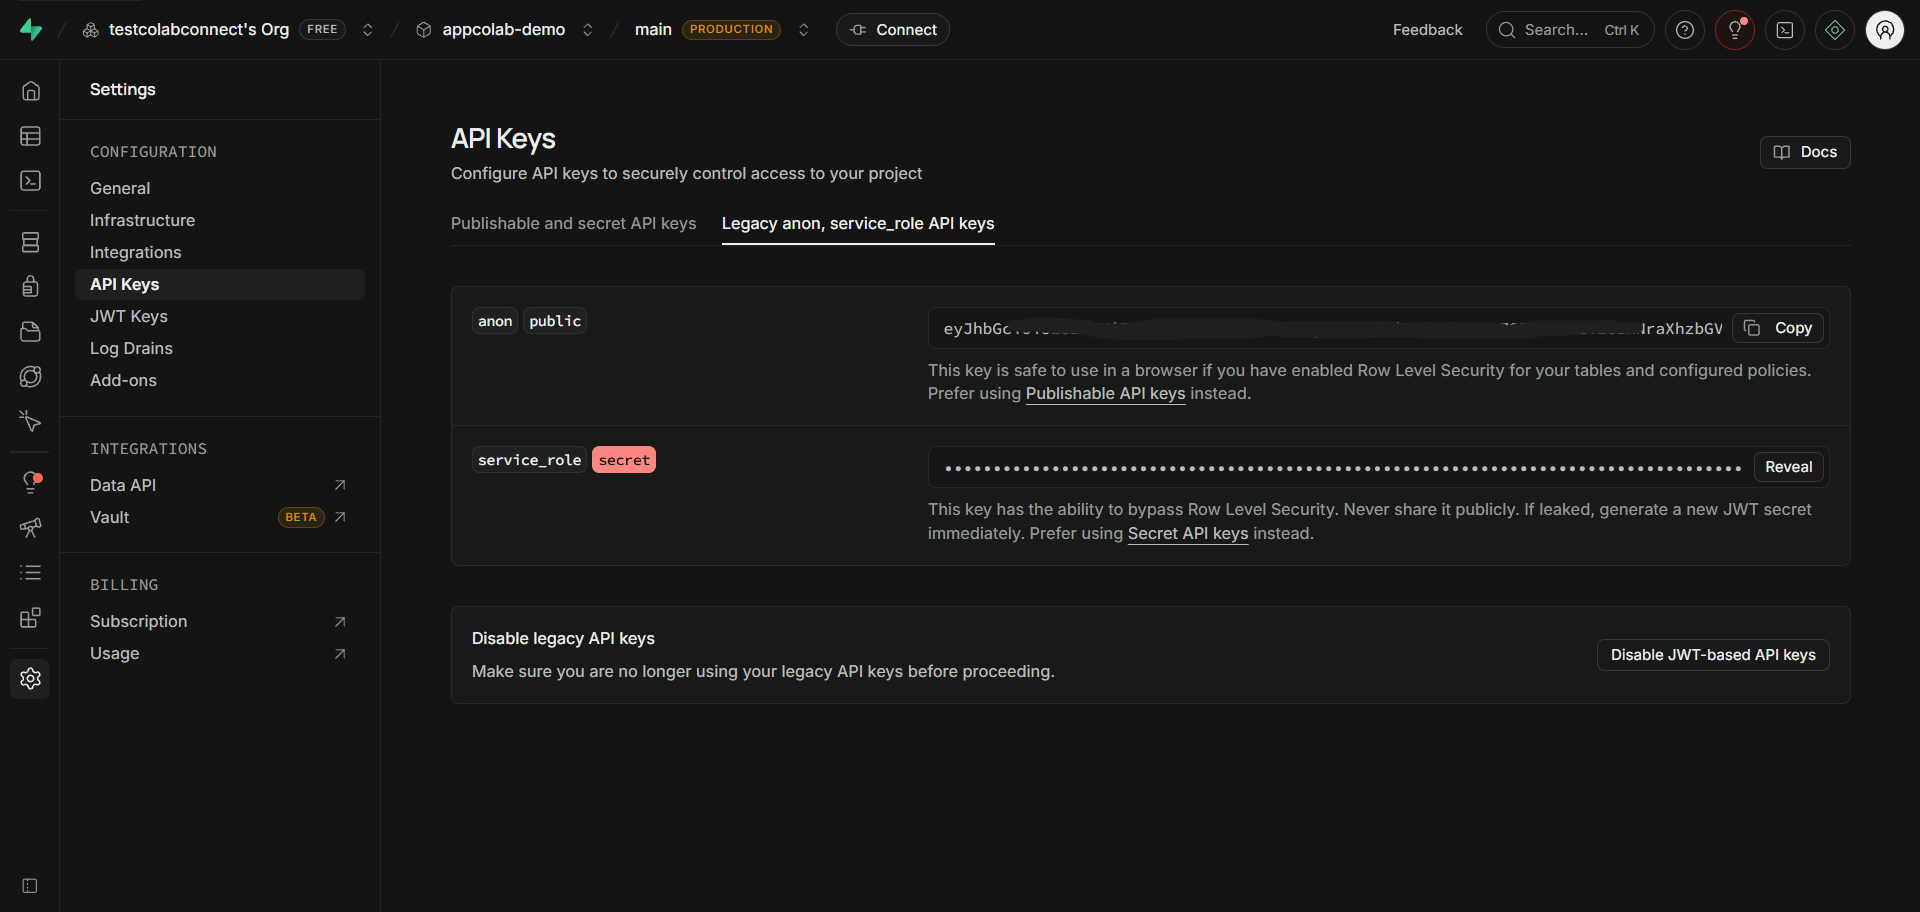Image resolution: width=1920 pixels, height=912 pixels.
Task: Click the Connect button
Action: pos(893,30)
